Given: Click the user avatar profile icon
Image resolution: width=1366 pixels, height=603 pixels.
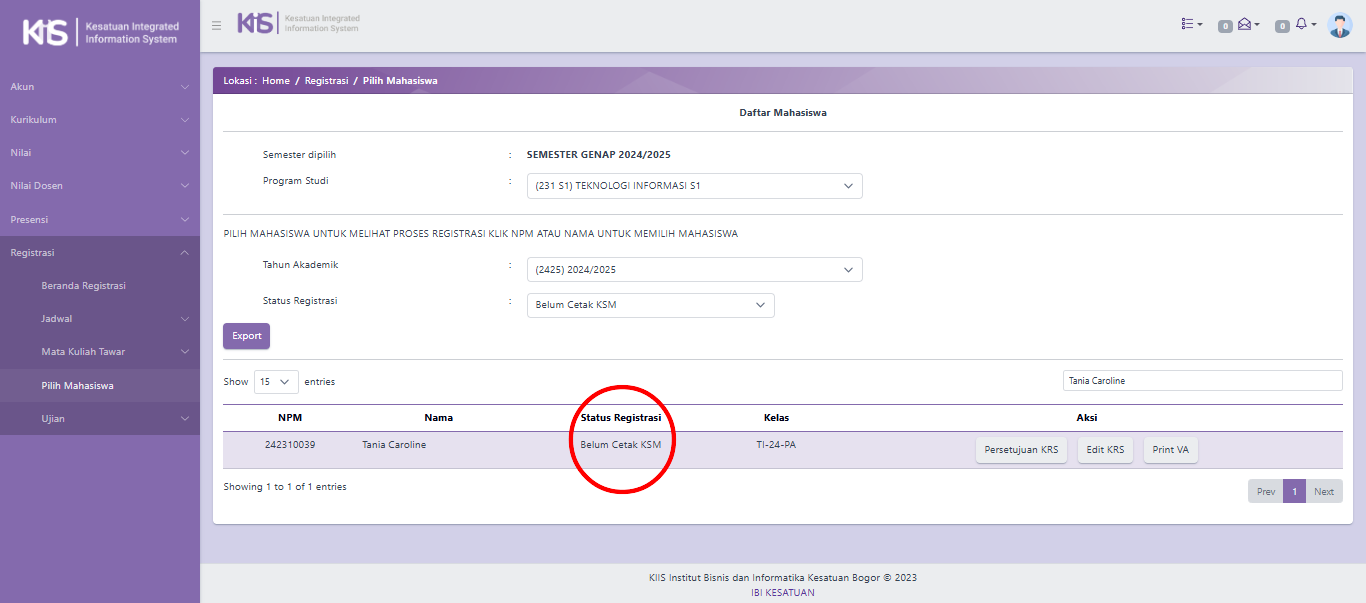Looking at the screenshot, I should (x=1340, y=25).
